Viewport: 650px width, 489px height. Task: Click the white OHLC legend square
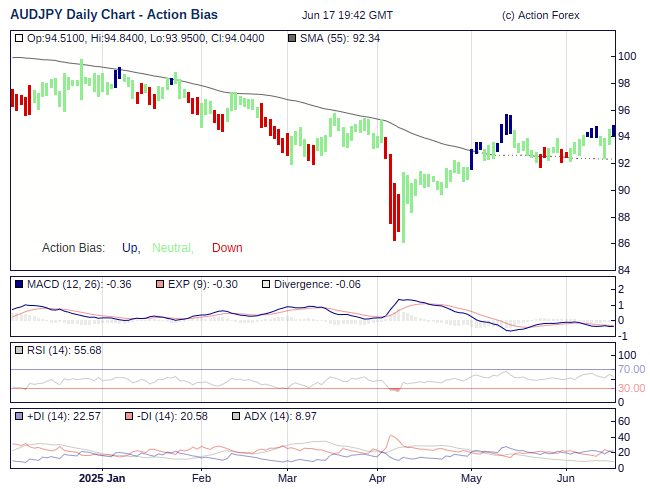pos(19,38)
